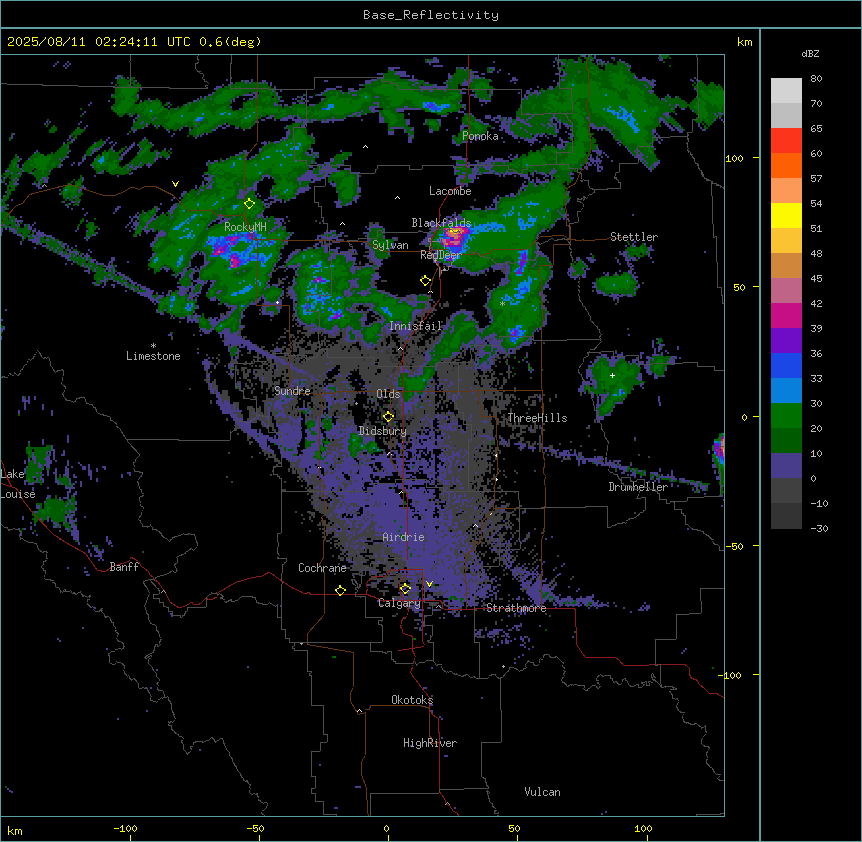
Task: Click the Lake Louise label
Action: point(18,484)
